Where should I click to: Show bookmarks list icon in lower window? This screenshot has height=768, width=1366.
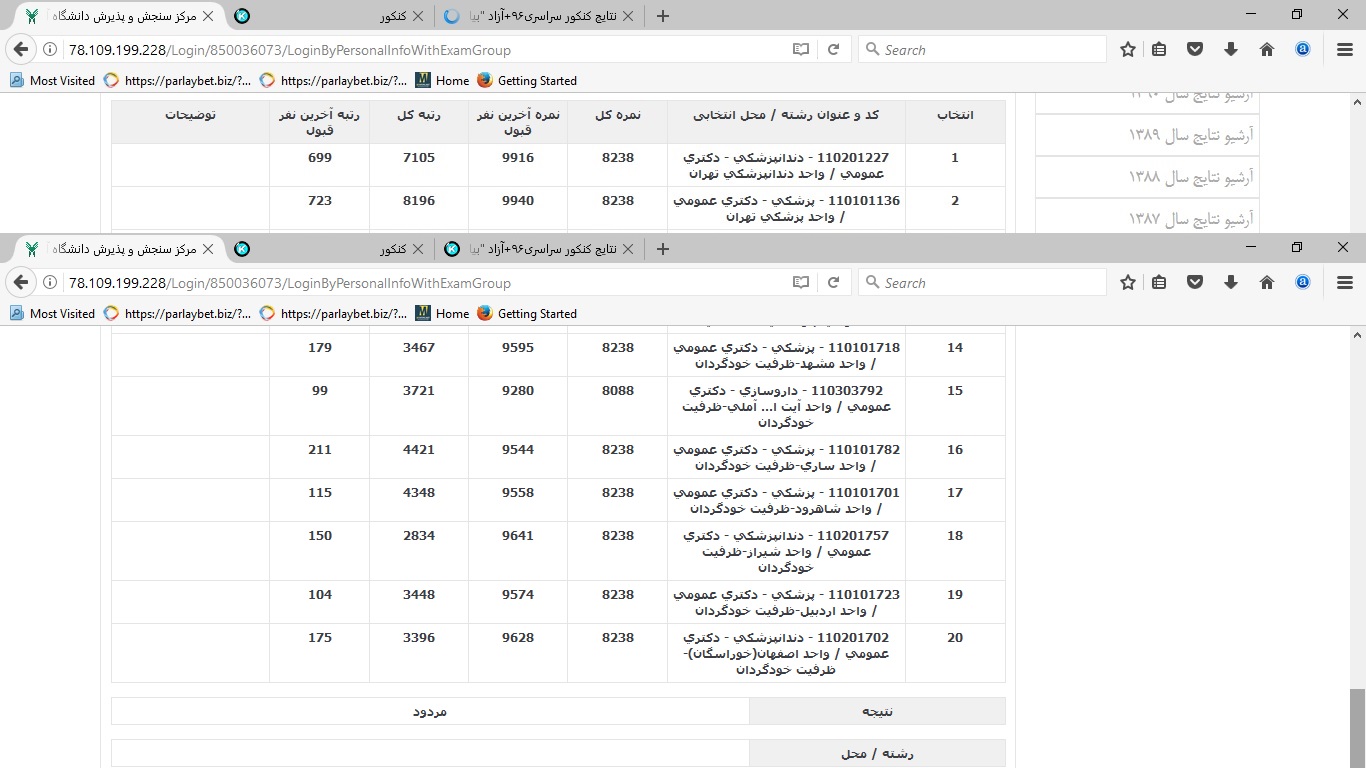click(1159, 282)
